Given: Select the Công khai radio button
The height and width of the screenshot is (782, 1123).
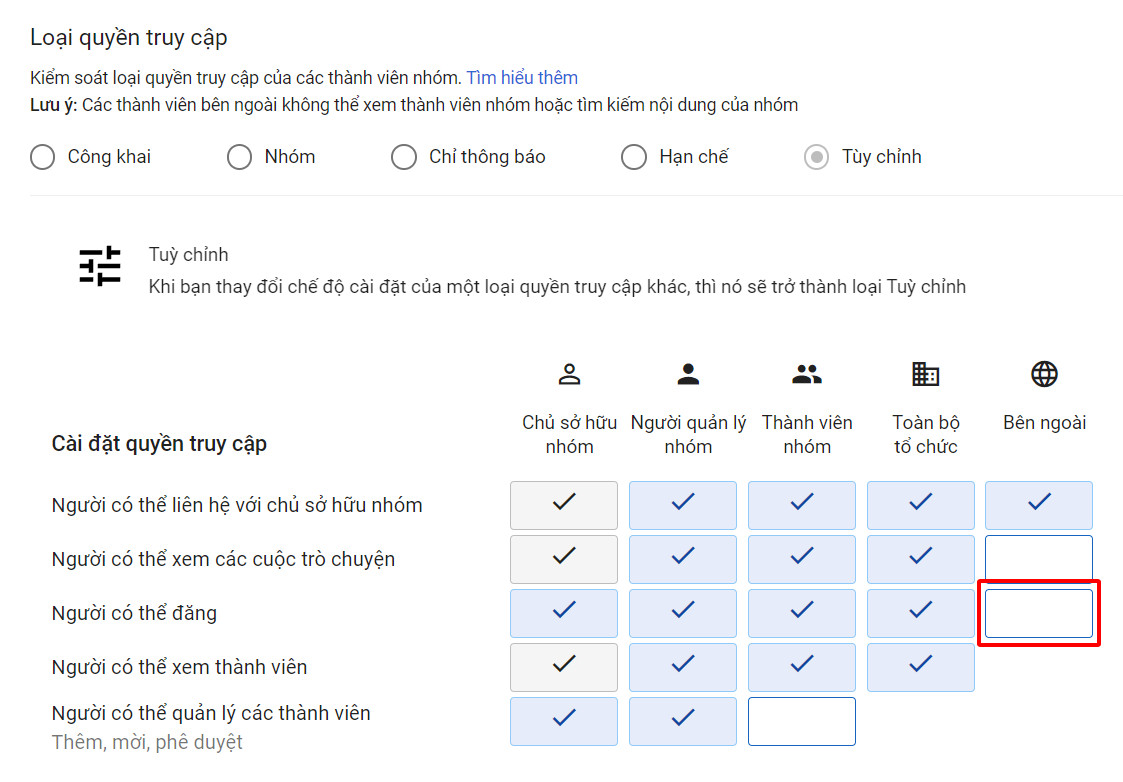Looking at the screenshot, I should (42, 157).
